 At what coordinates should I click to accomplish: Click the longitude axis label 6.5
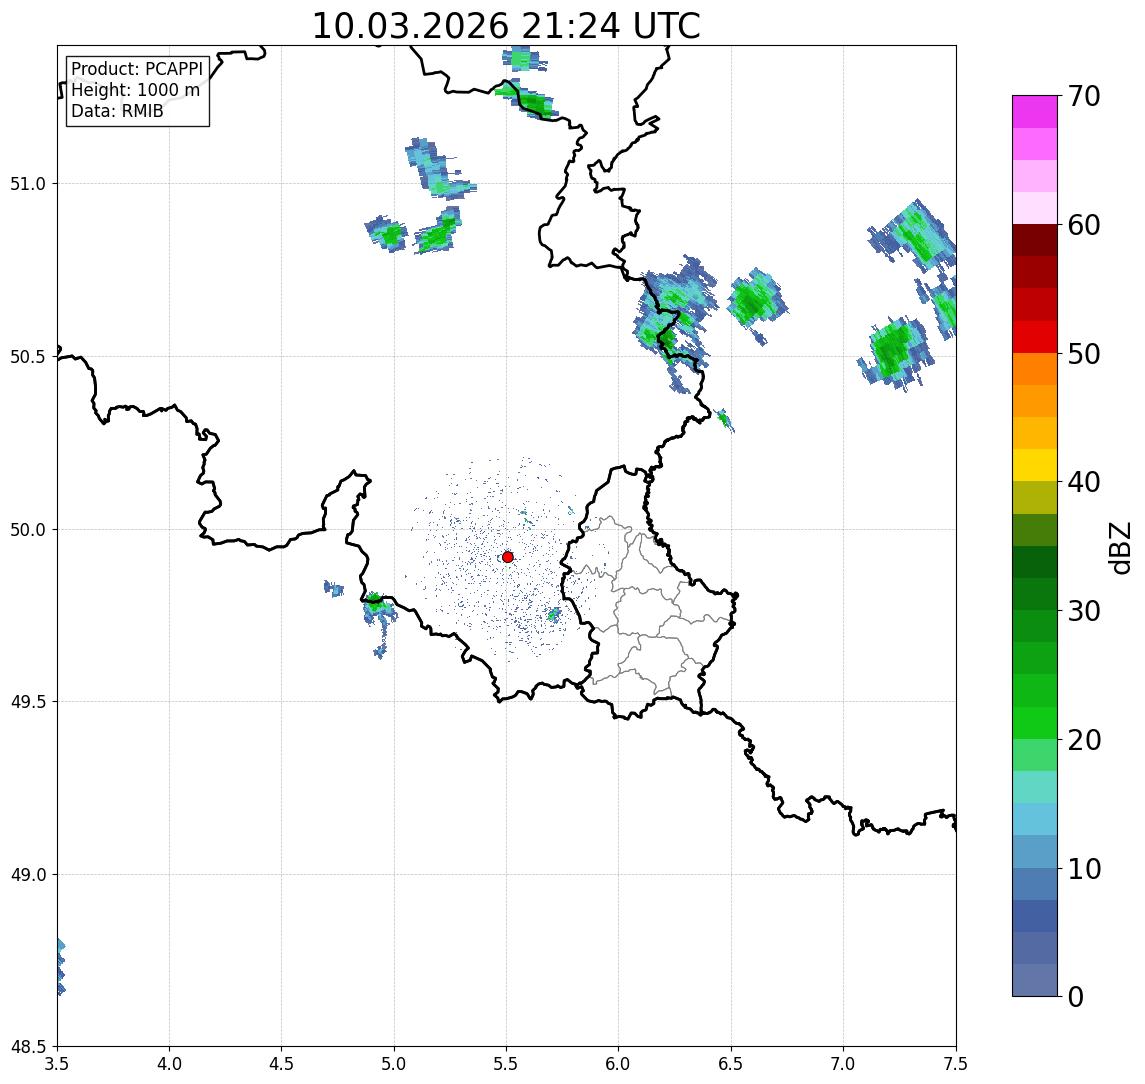(x=731, y=1064)
